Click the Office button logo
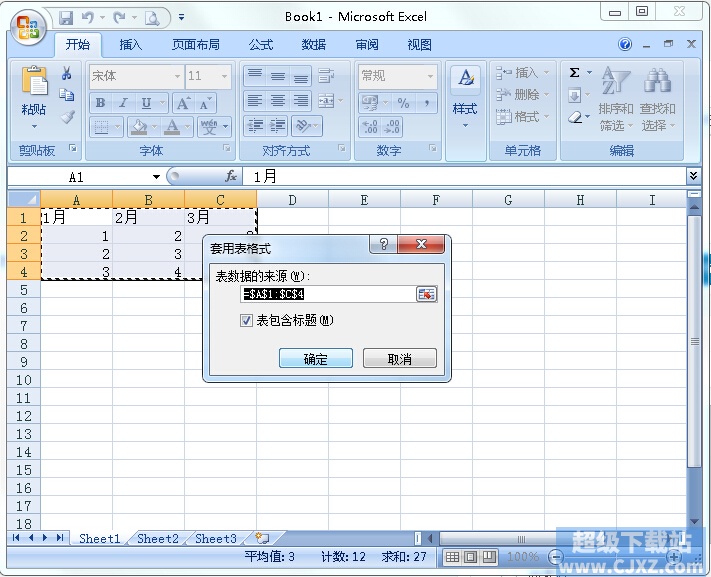Screen dimensions: 711x577 (x=29, y=27)
